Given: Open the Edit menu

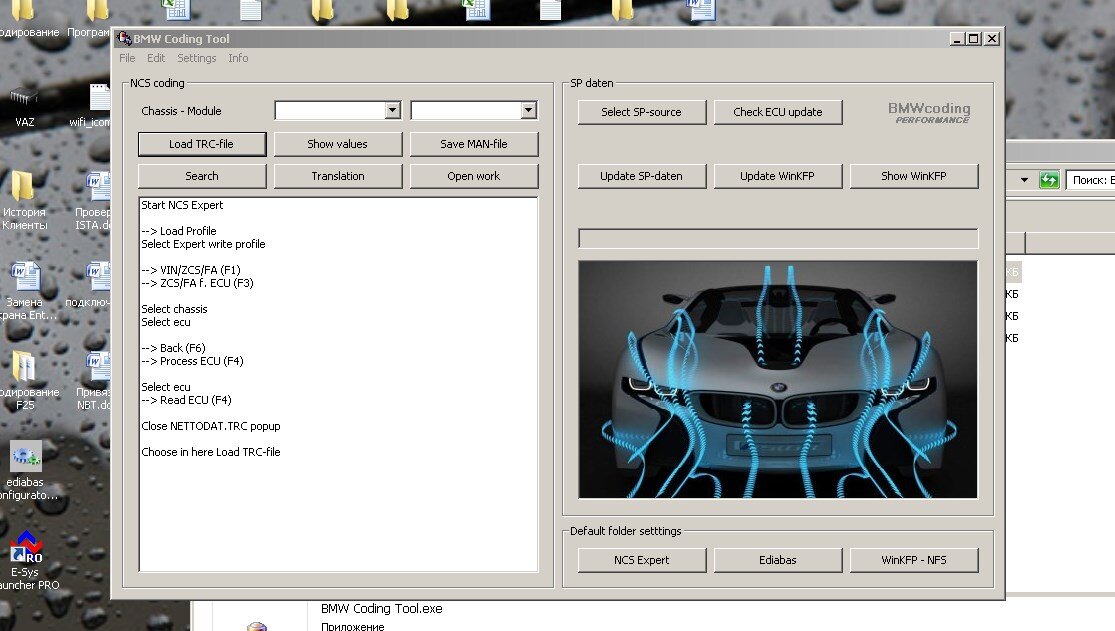Looking at the screenshot, I should [156, 58].
